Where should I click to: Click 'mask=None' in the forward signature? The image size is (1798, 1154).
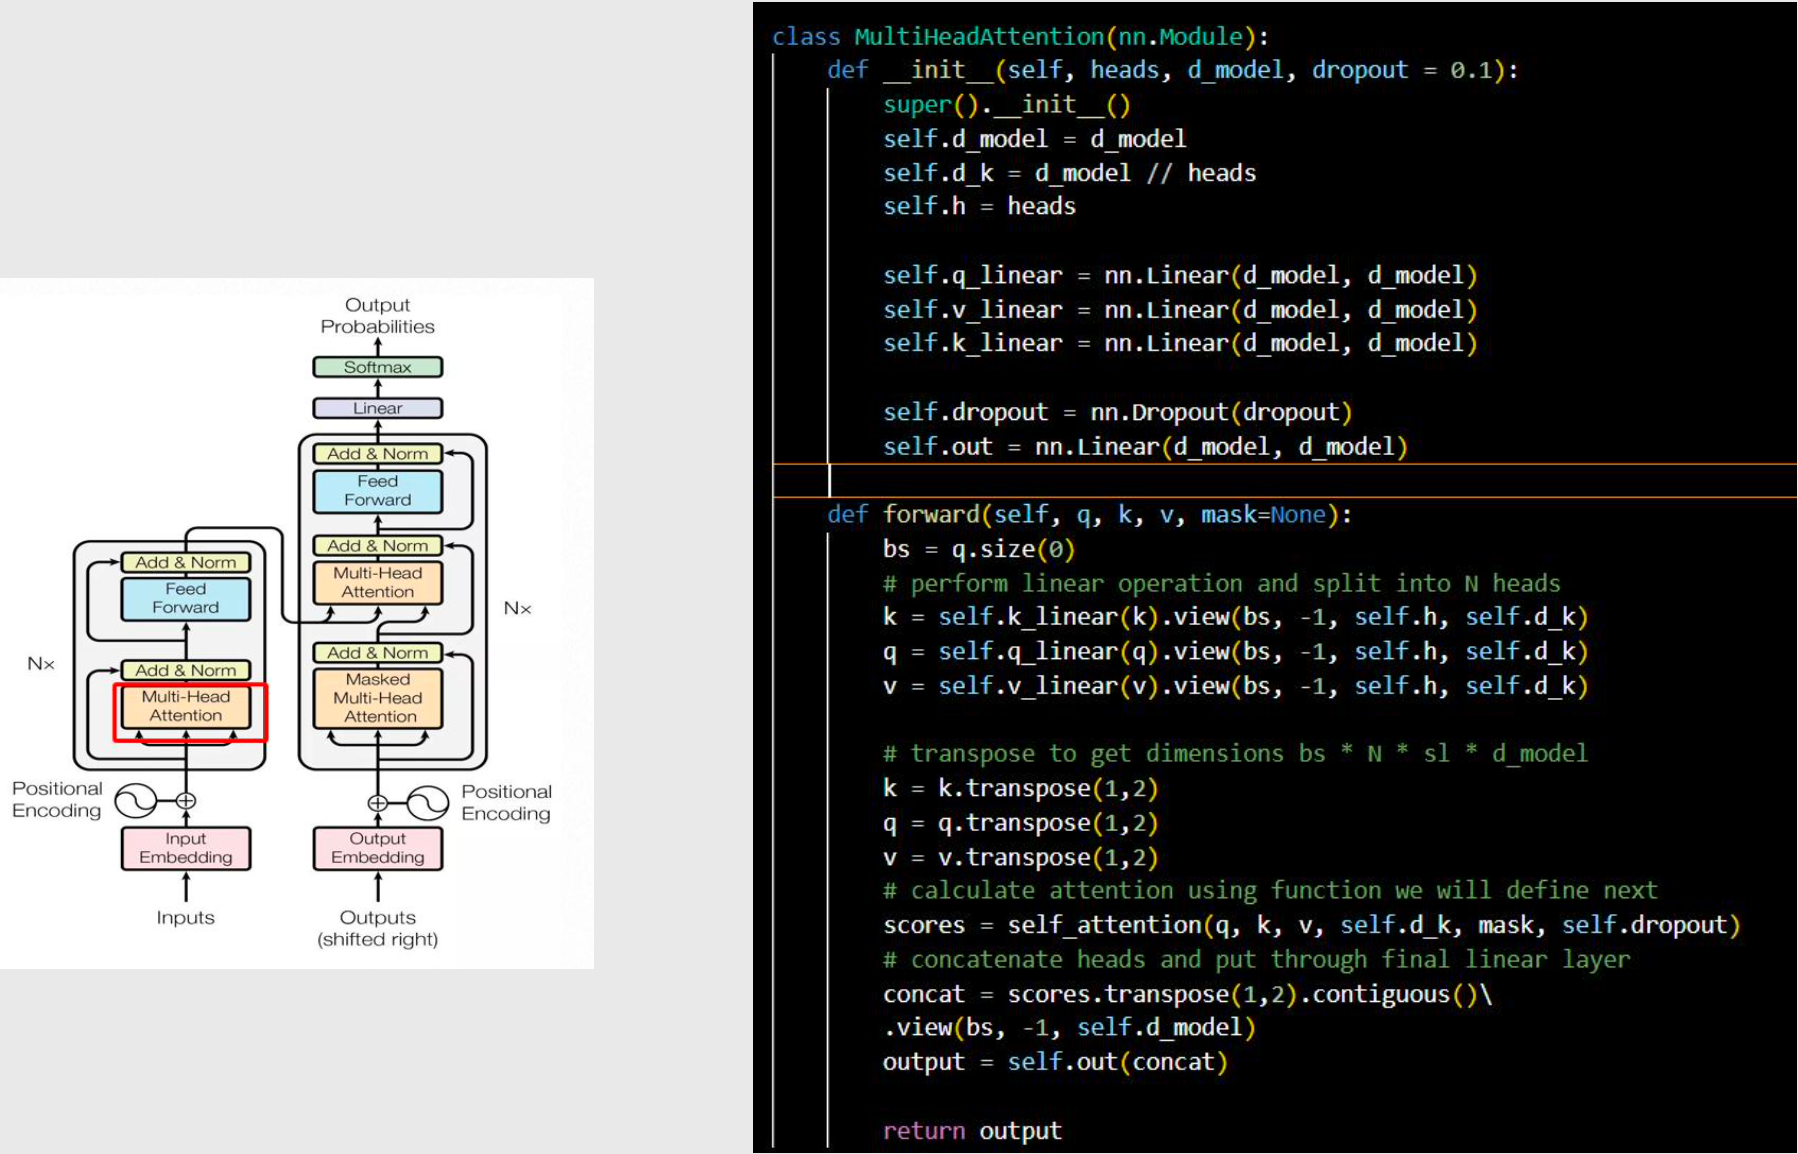pyautogui.click(x=1263, y=515)
